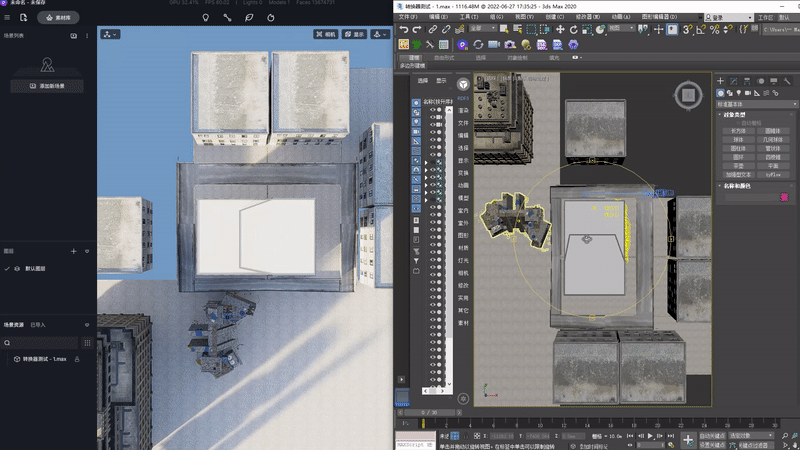Click the 添加新场景 button
The width and height of the screenshot is (800, 450).
[x=47, y=87]
